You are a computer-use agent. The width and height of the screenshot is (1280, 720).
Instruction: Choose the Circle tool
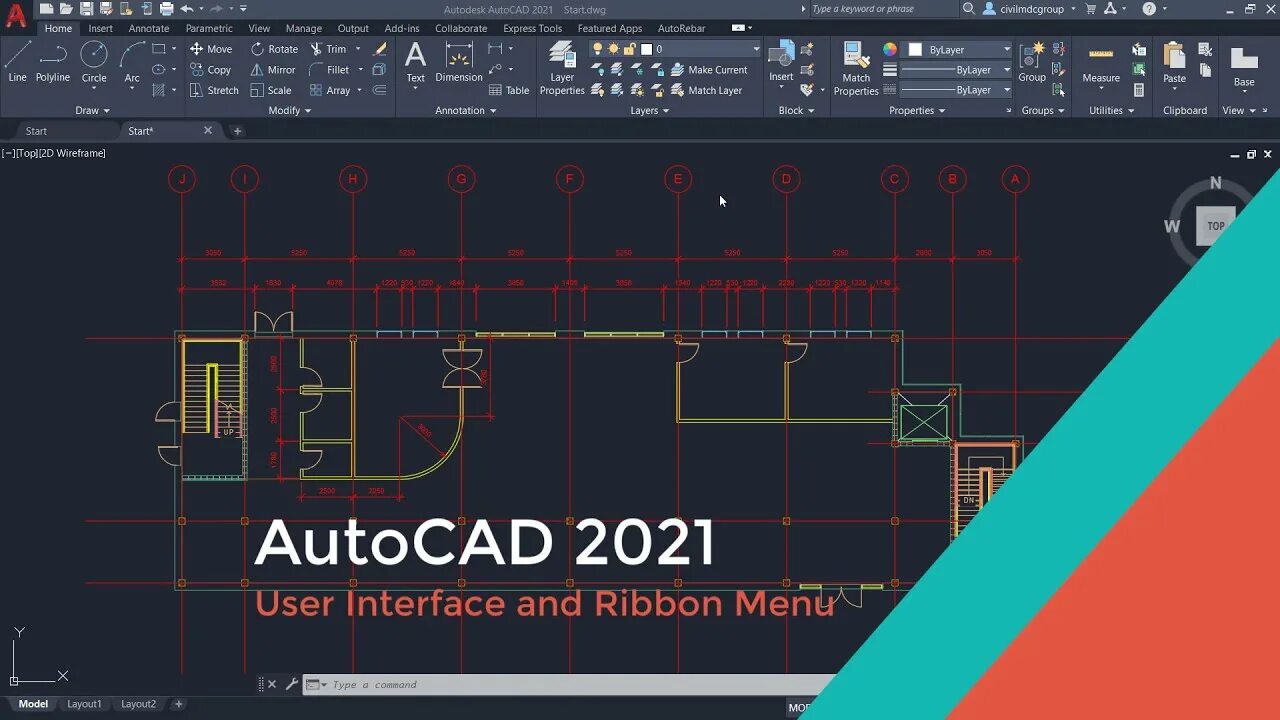[94, 62]
